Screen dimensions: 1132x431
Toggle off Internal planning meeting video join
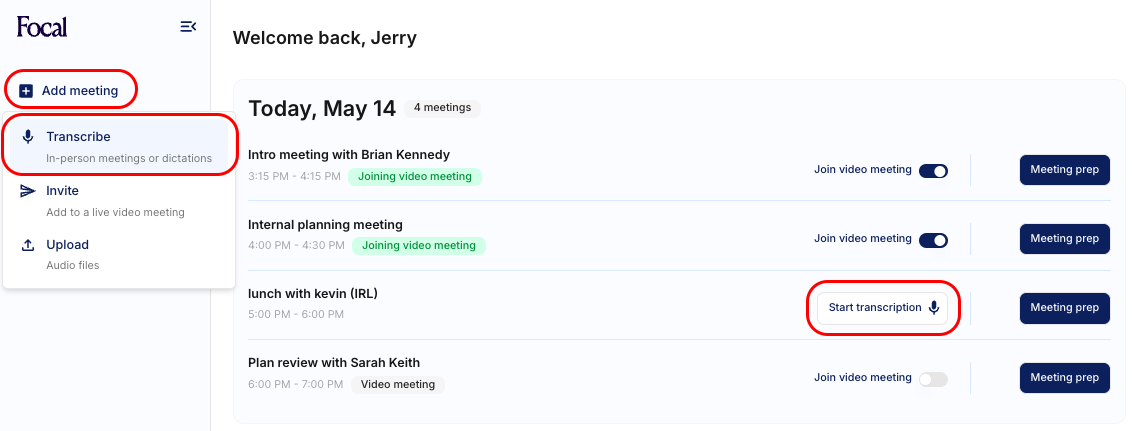click(933, 240)
